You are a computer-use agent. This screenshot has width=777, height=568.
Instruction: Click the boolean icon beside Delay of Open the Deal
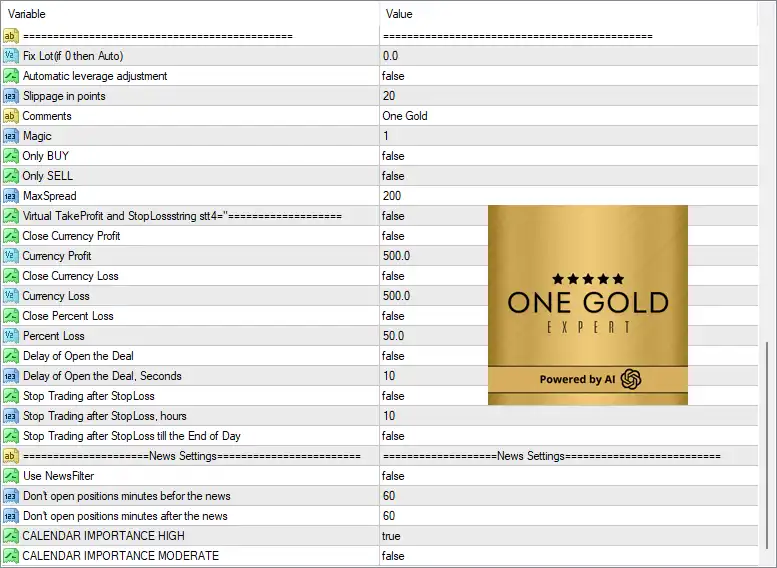[10, 356]
